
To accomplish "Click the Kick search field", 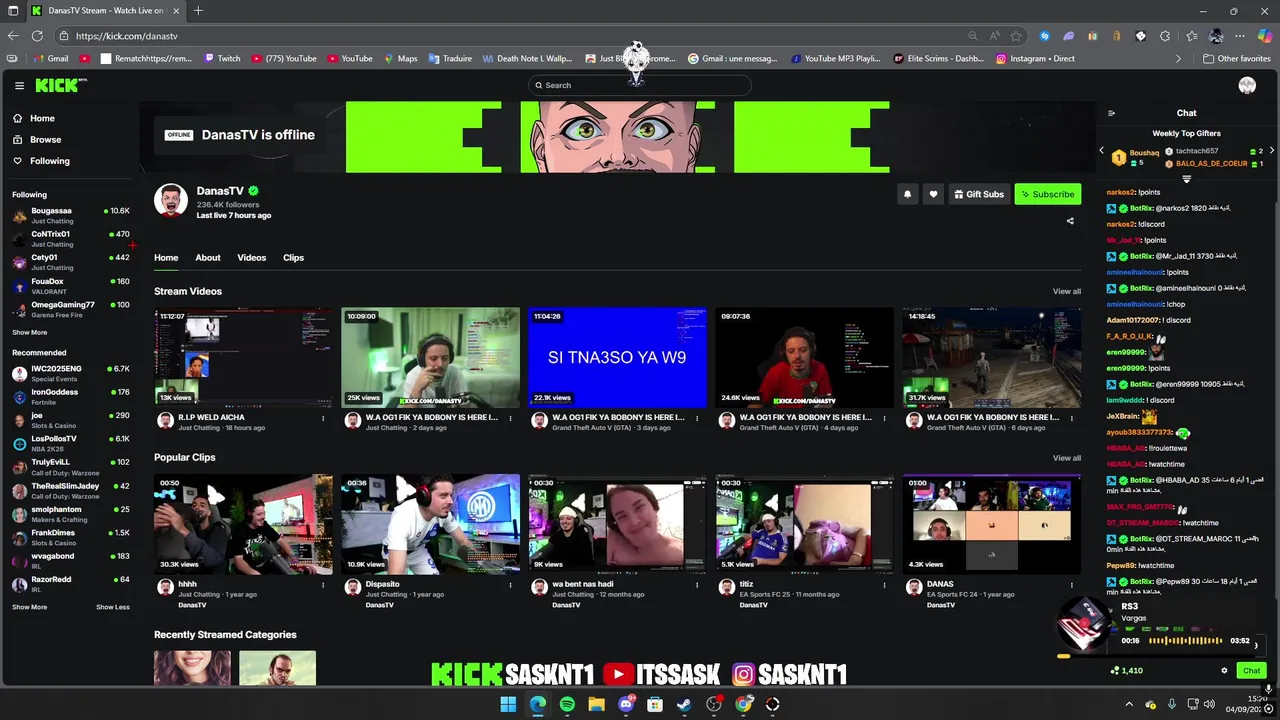I will tap(640, 85).
